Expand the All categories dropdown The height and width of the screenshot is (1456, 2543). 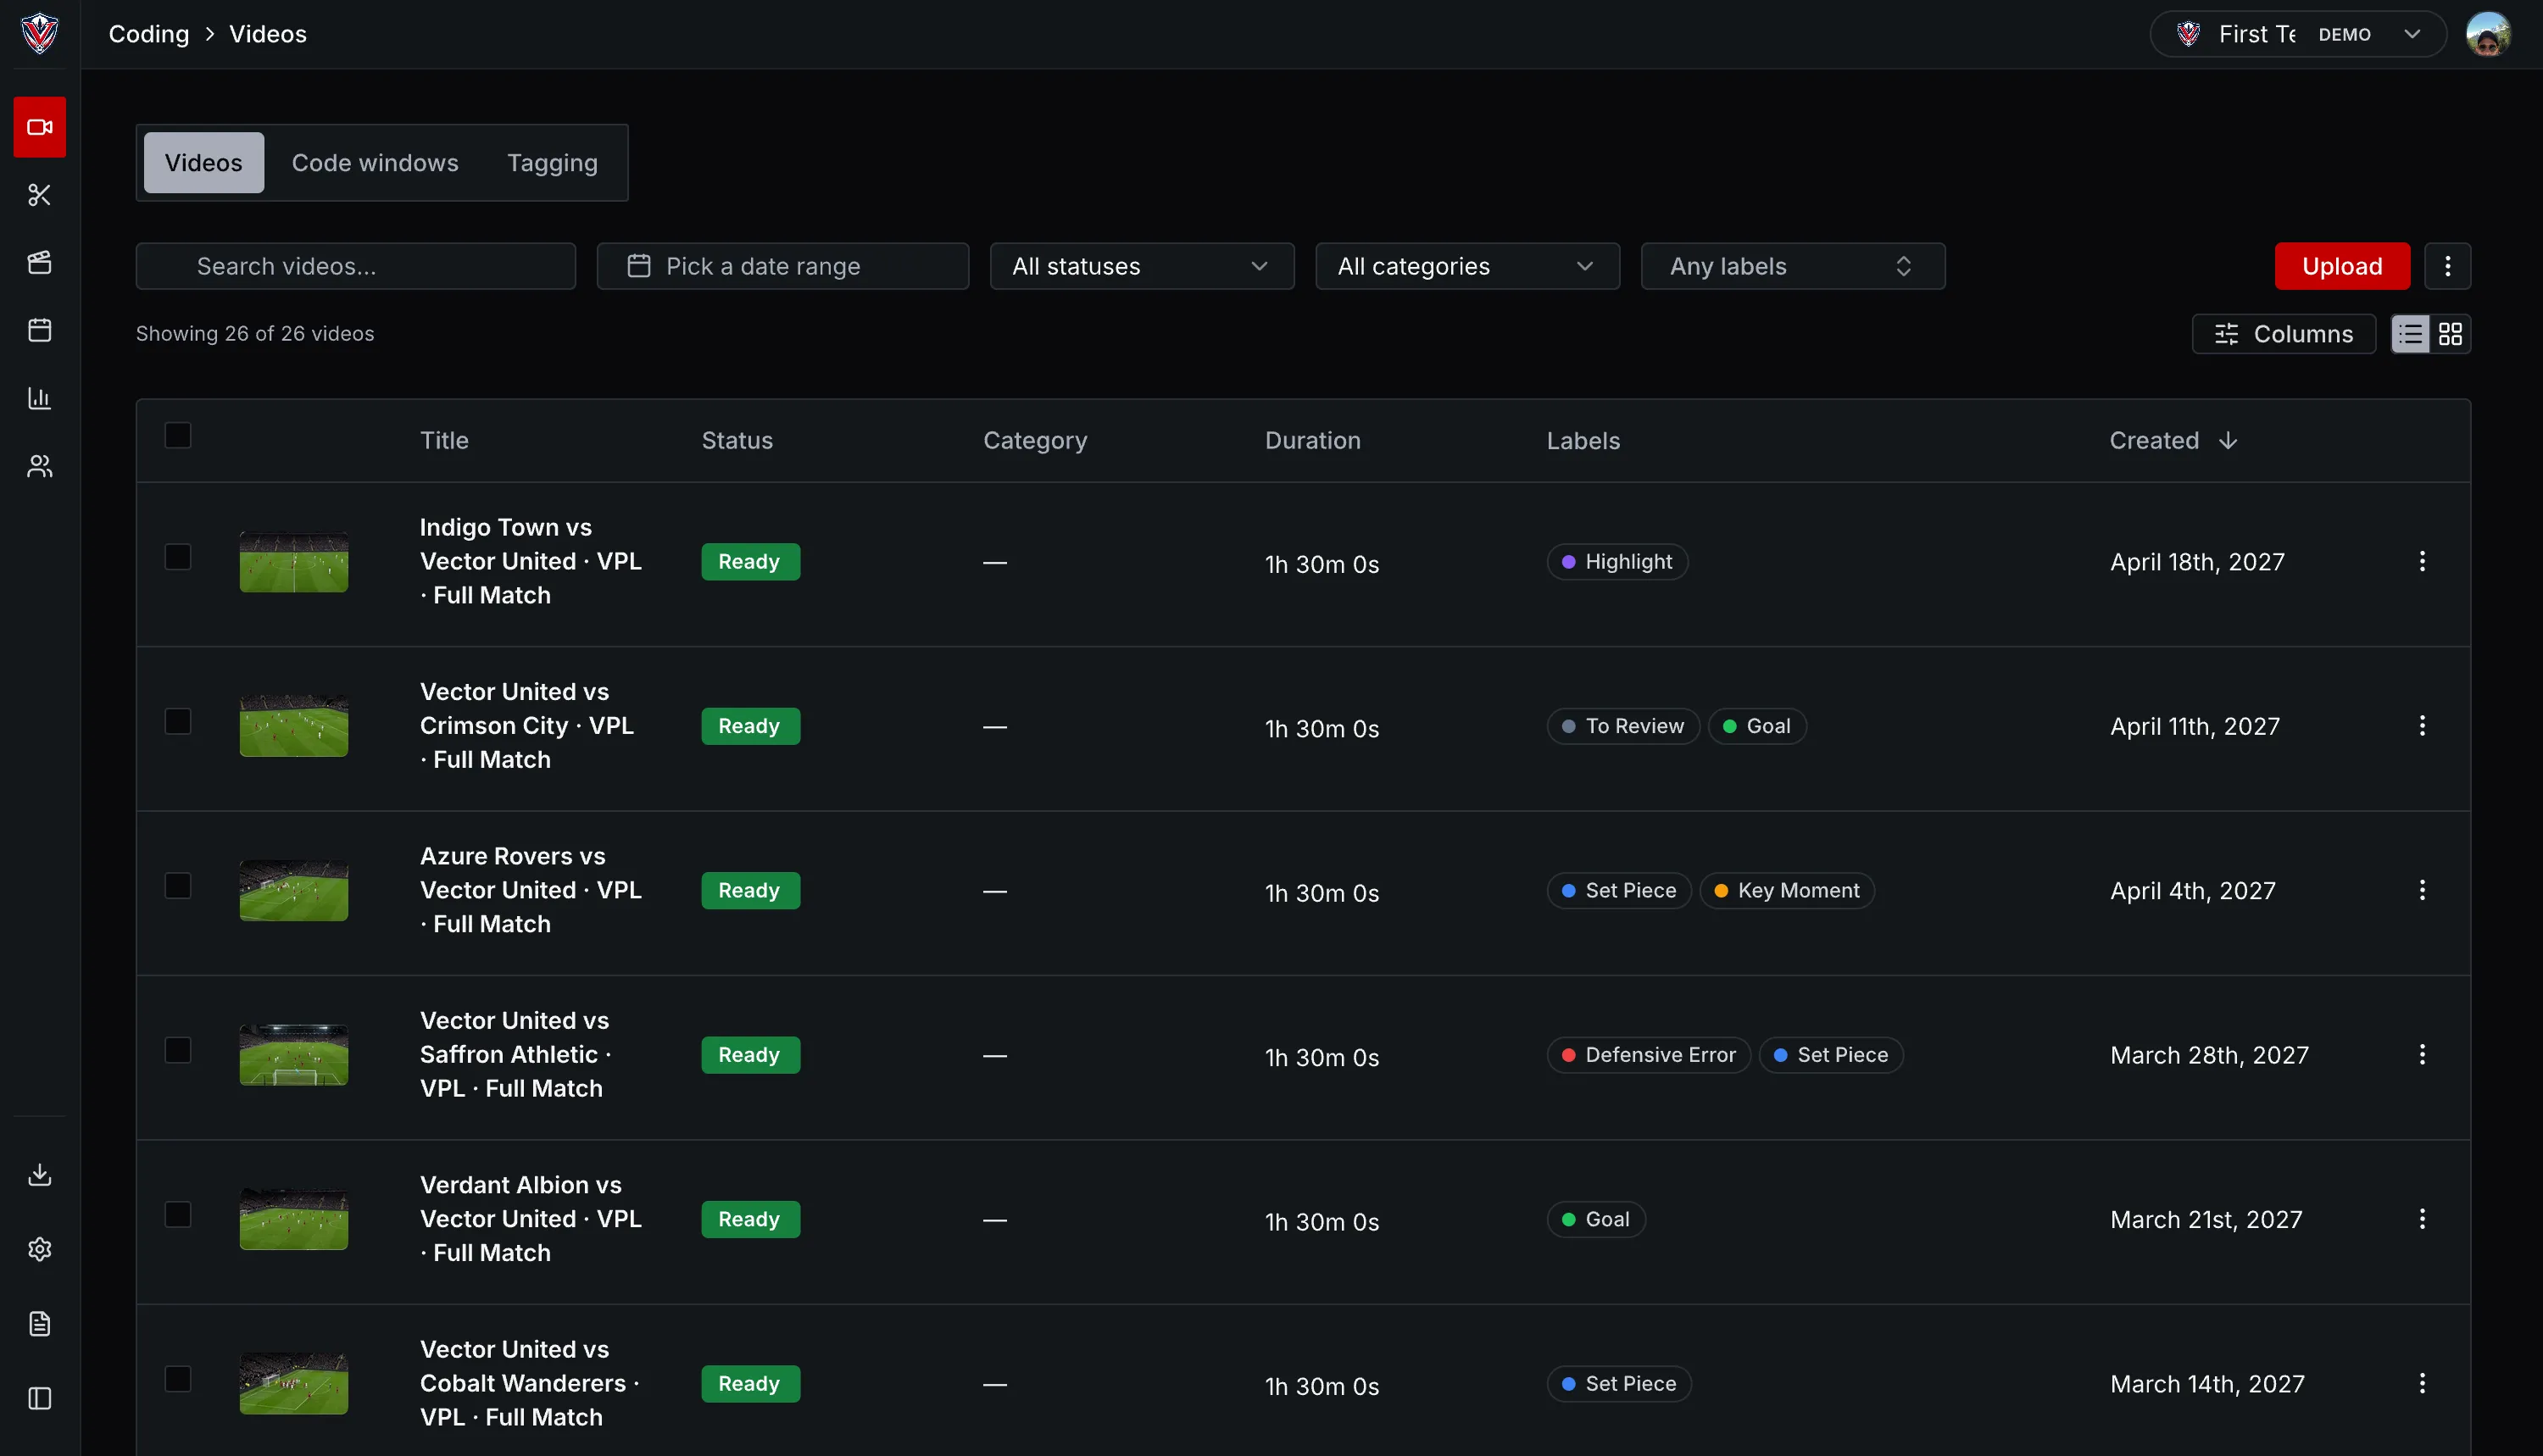pos(1467,266)
